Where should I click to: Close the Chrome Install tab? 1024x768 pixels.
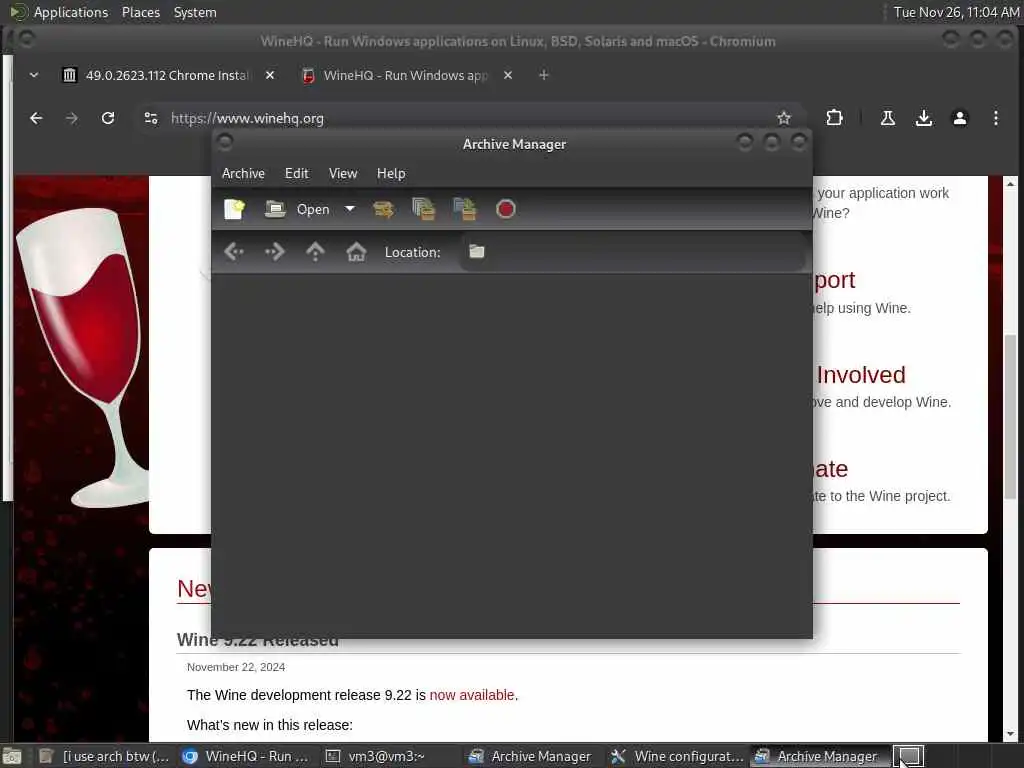(270, 75)
